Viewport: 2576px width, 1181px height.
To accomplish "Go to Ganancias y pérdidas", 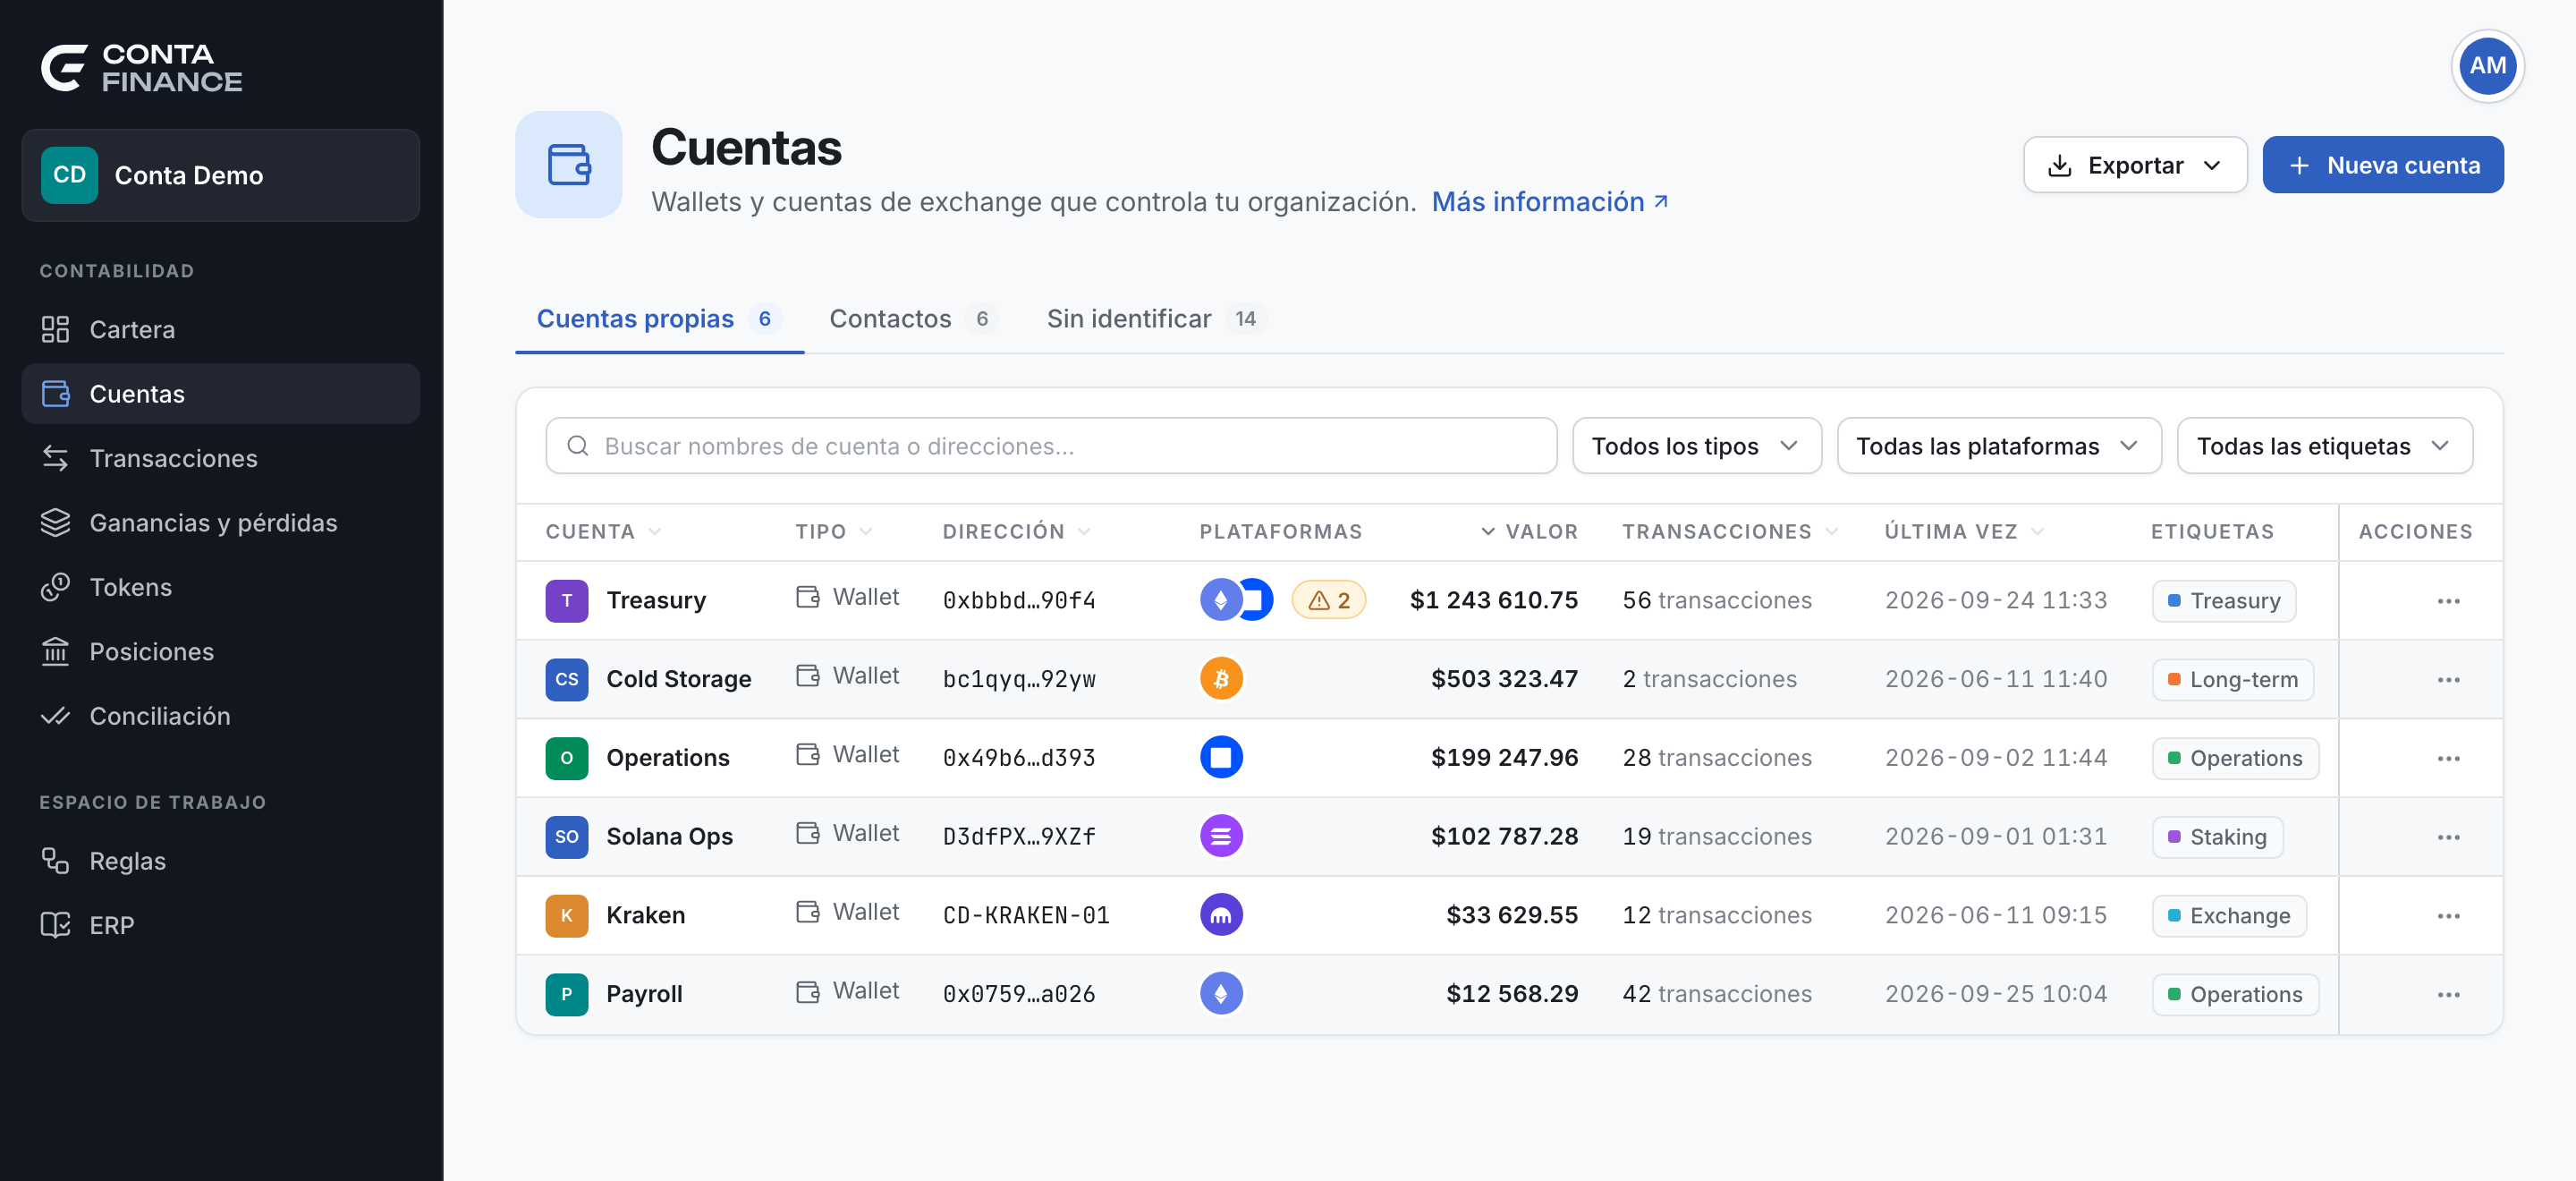I will tap(220, 522).
